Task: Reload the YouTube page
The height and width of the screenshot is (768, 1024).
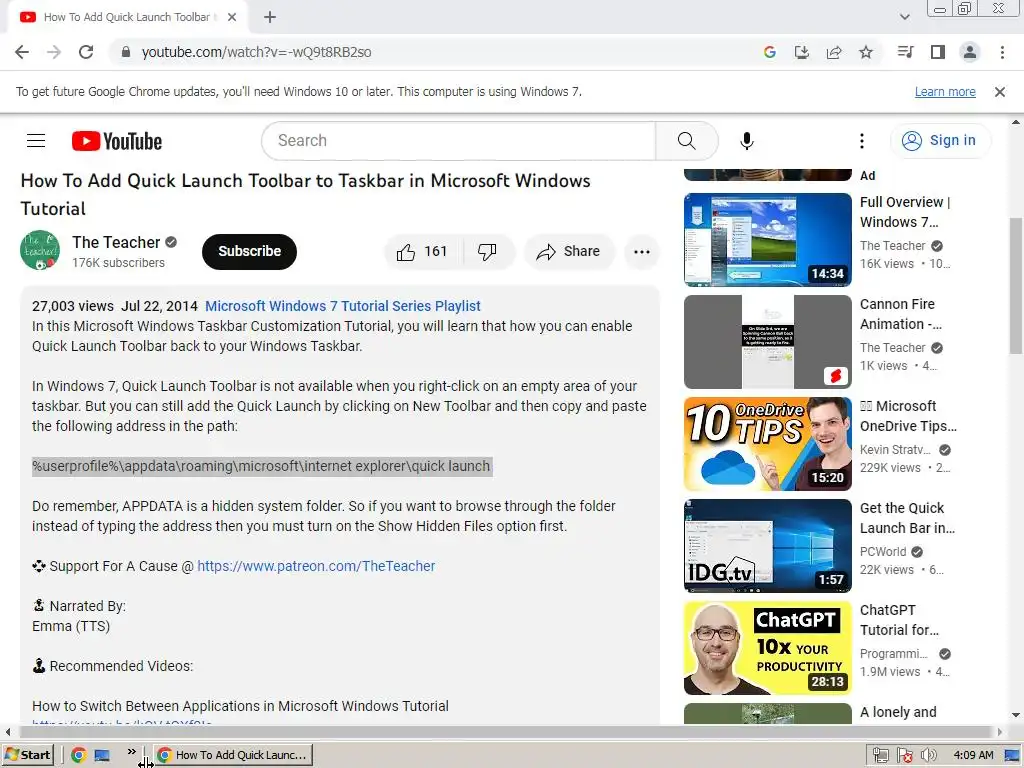Action: pos(86,52)
